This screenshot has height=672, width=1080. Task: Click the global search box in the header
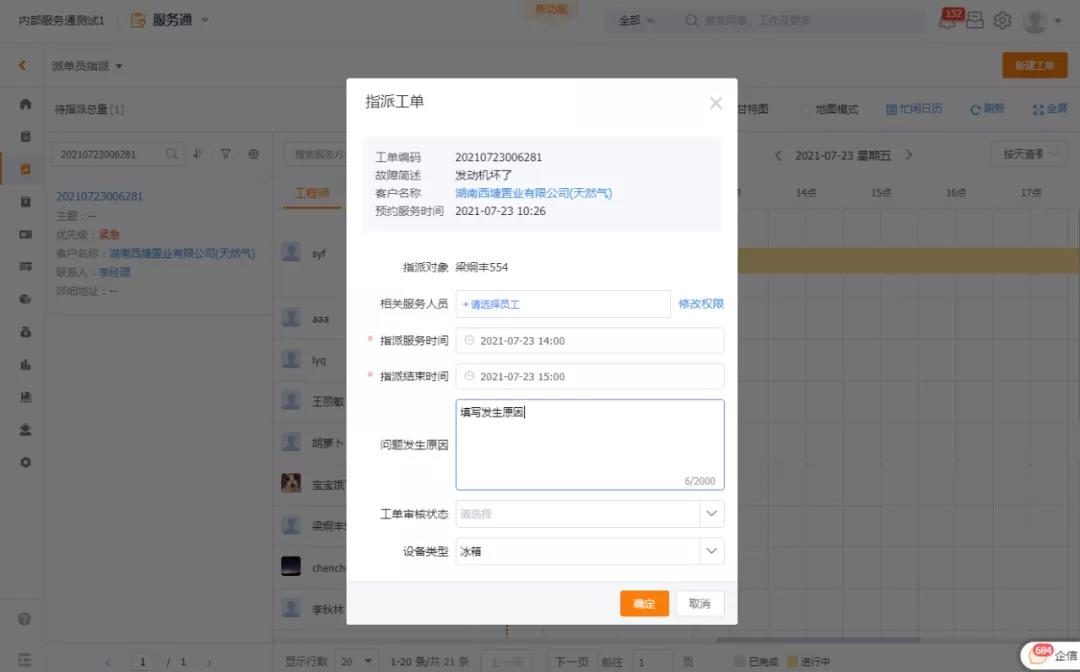pyautogui.click(x=802, y=21)
